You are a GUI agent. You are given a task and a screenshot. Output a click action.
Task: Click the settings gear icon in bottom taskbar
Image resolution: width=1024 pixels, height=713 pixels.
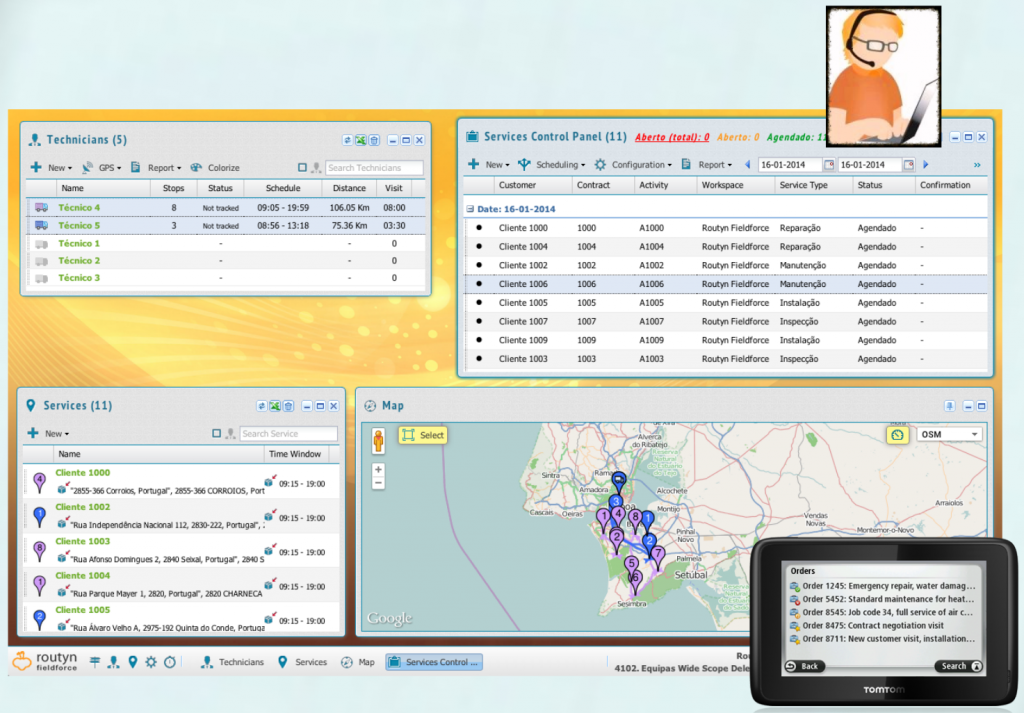click(x=151, y=662)
